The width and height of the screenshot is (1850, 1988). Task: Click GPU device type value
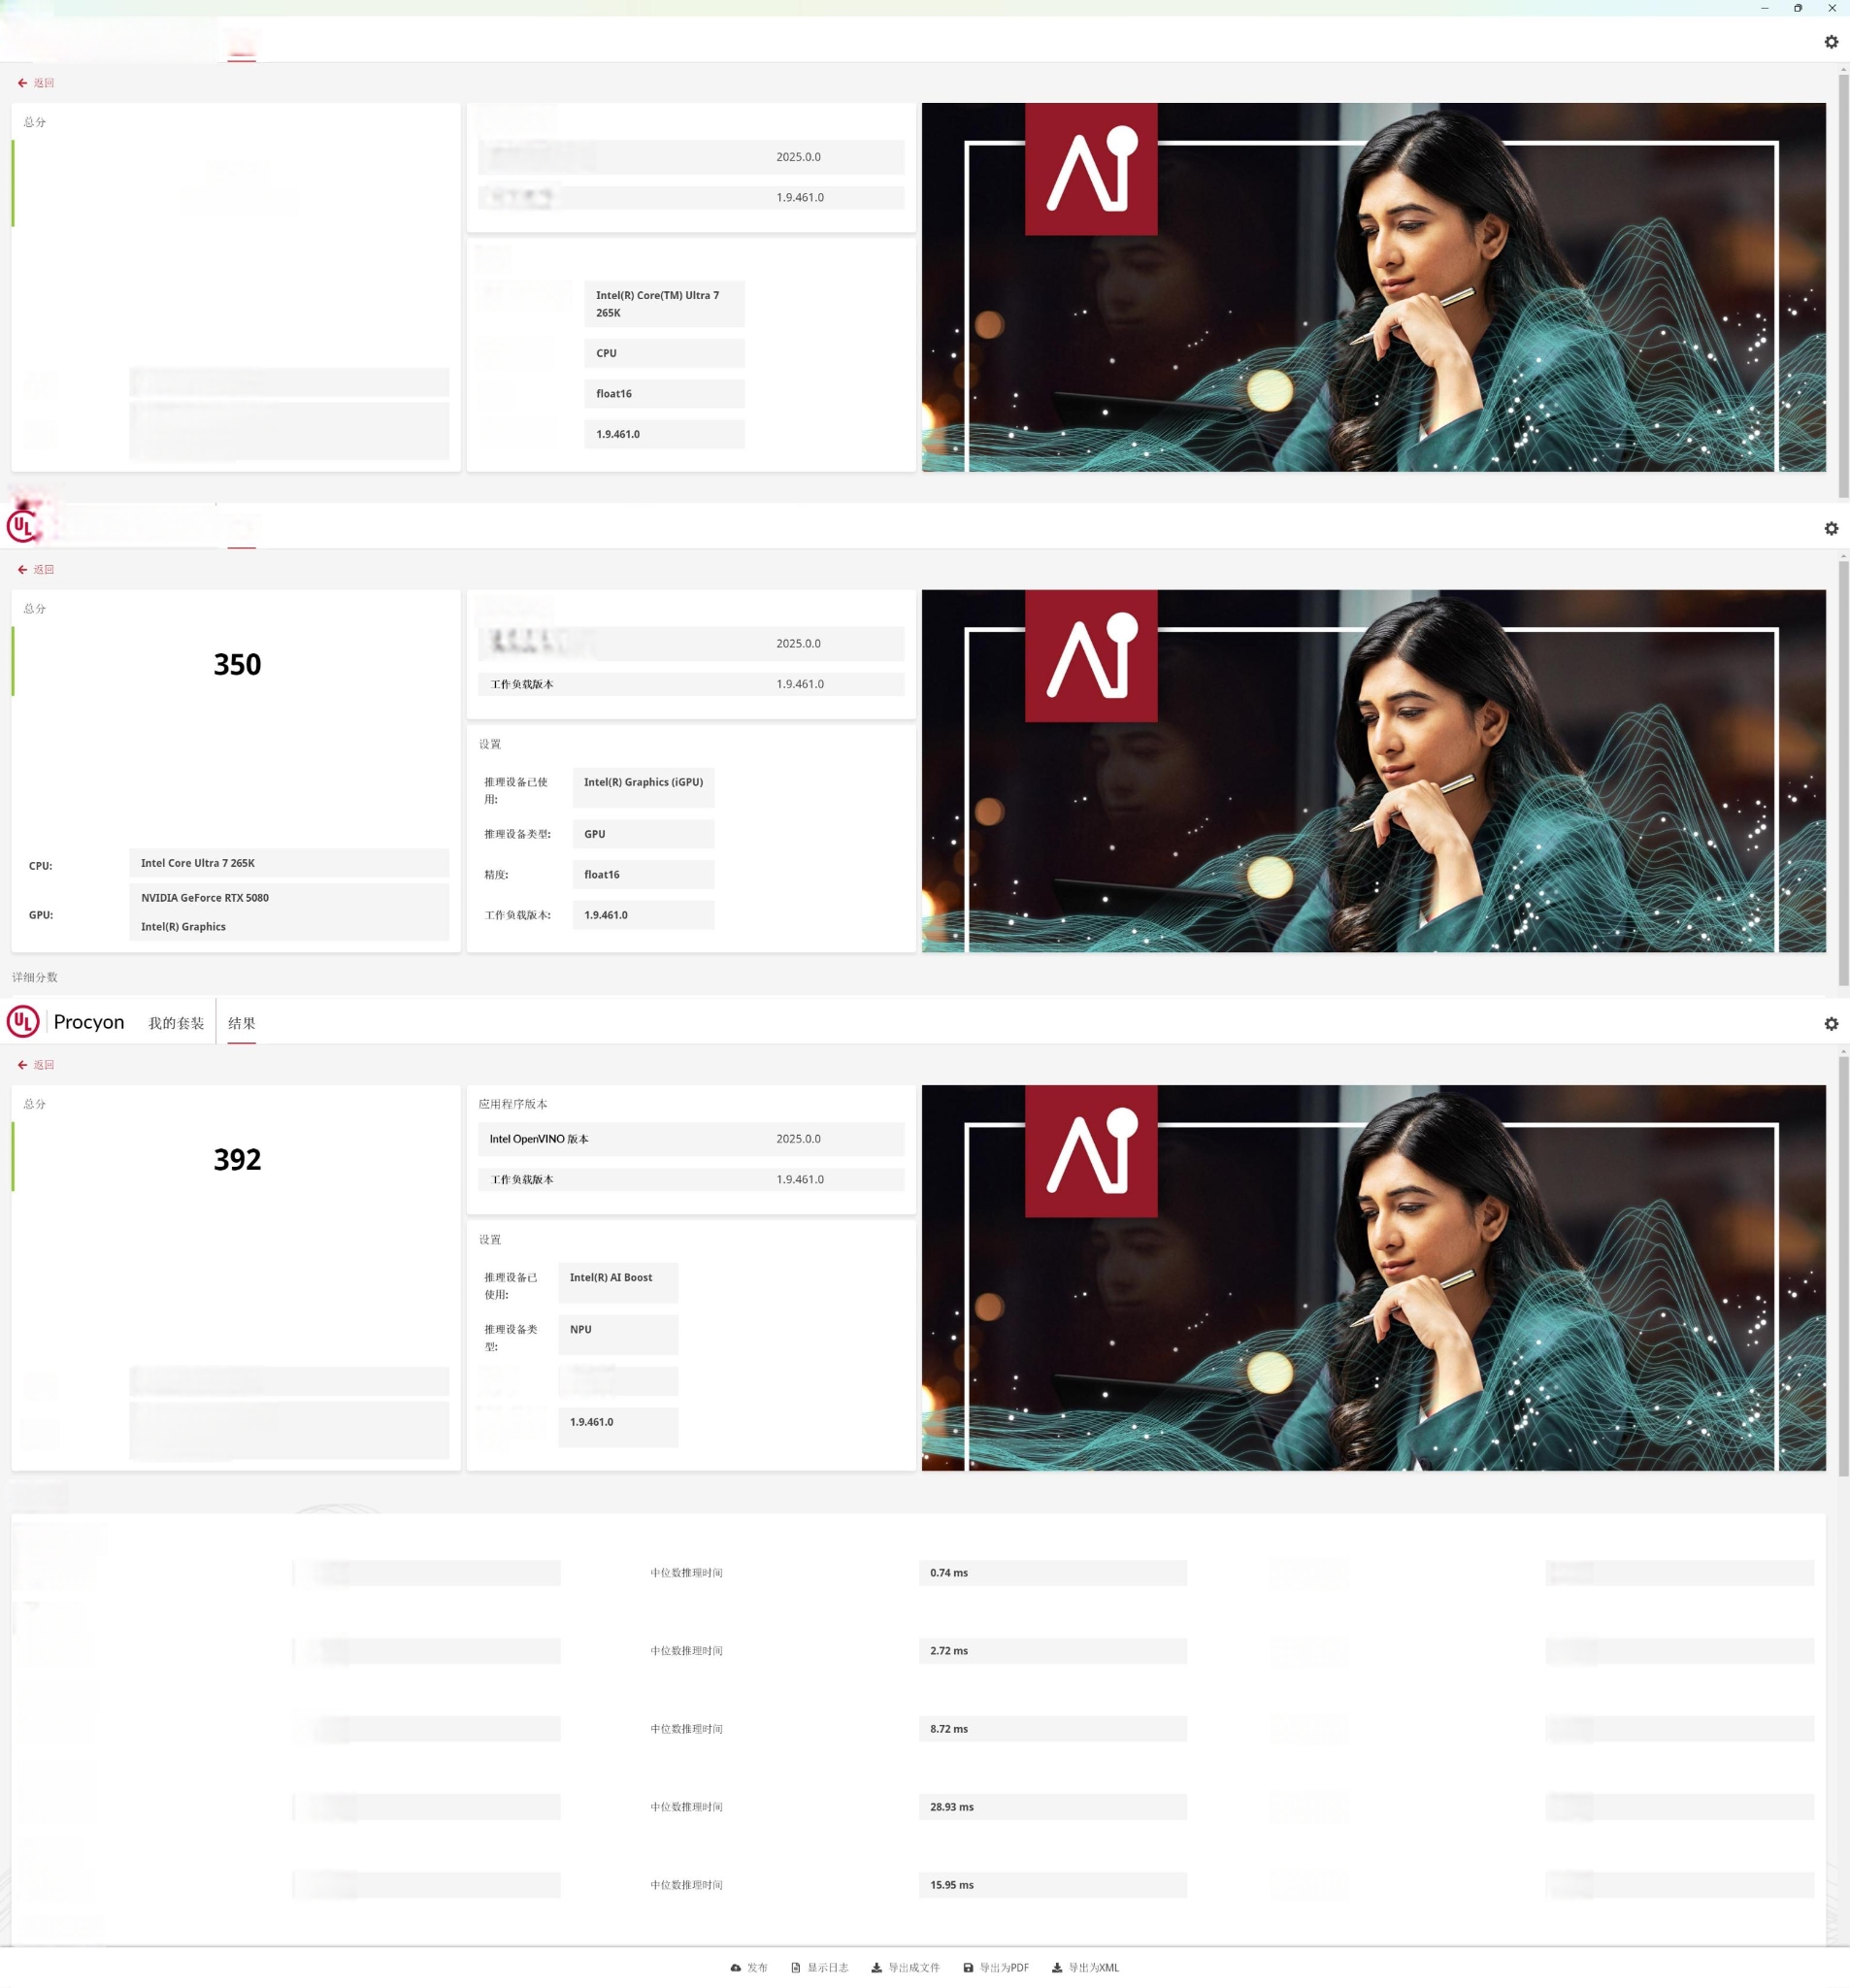(643, 834)
